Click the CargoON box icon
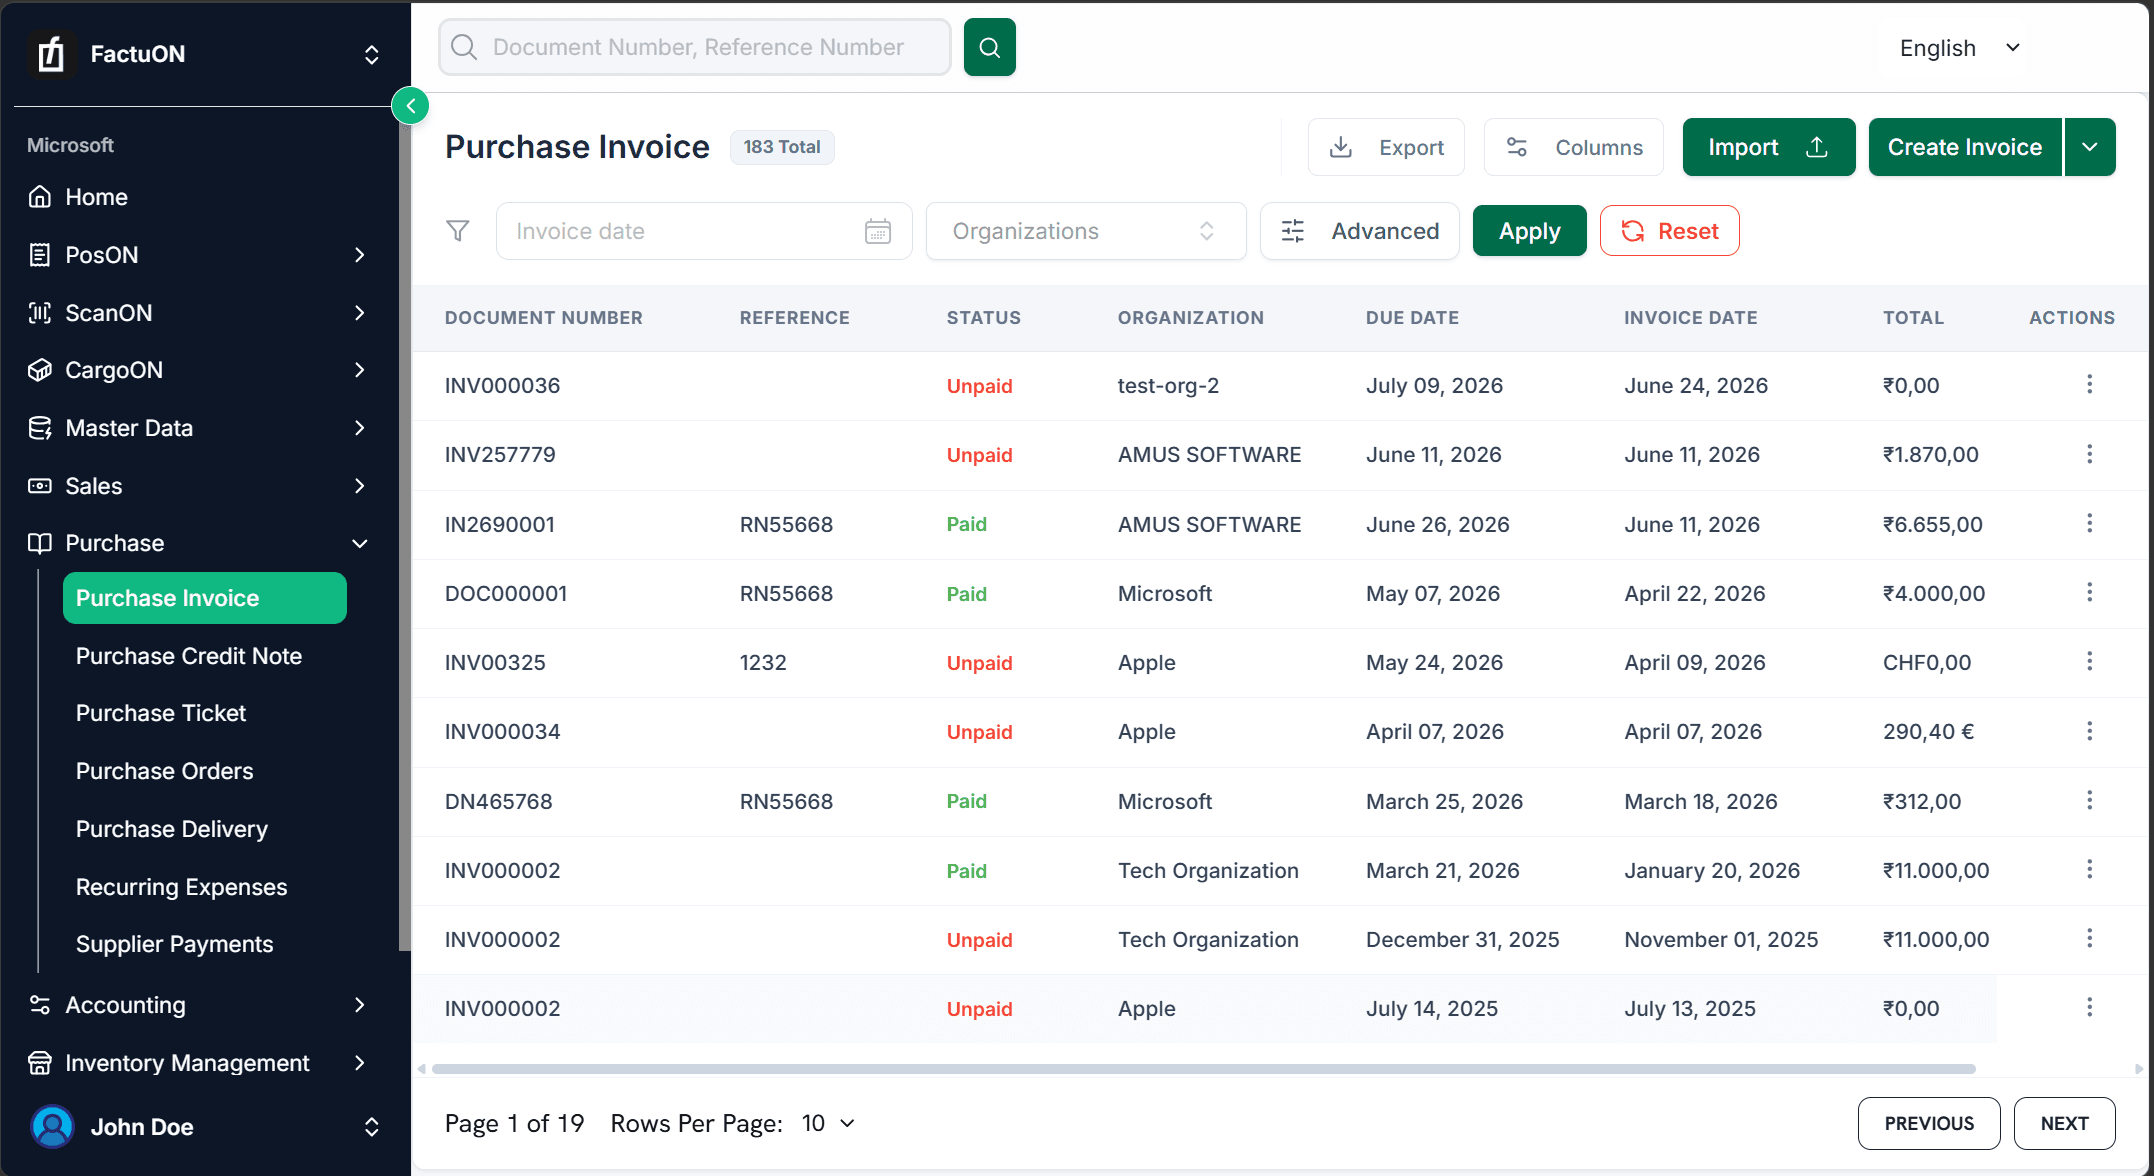Screen dimensions: 2154x1176 [x=40, y=370]
